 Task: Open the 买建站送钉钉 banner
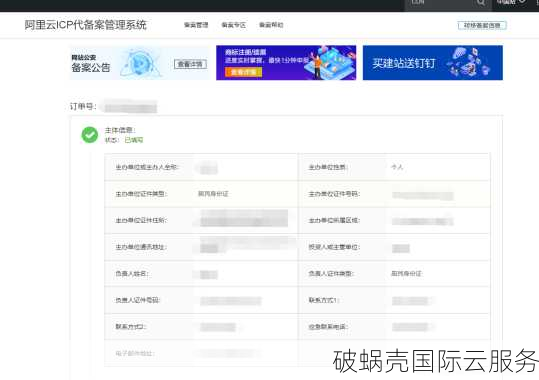[x=433, y=63]
